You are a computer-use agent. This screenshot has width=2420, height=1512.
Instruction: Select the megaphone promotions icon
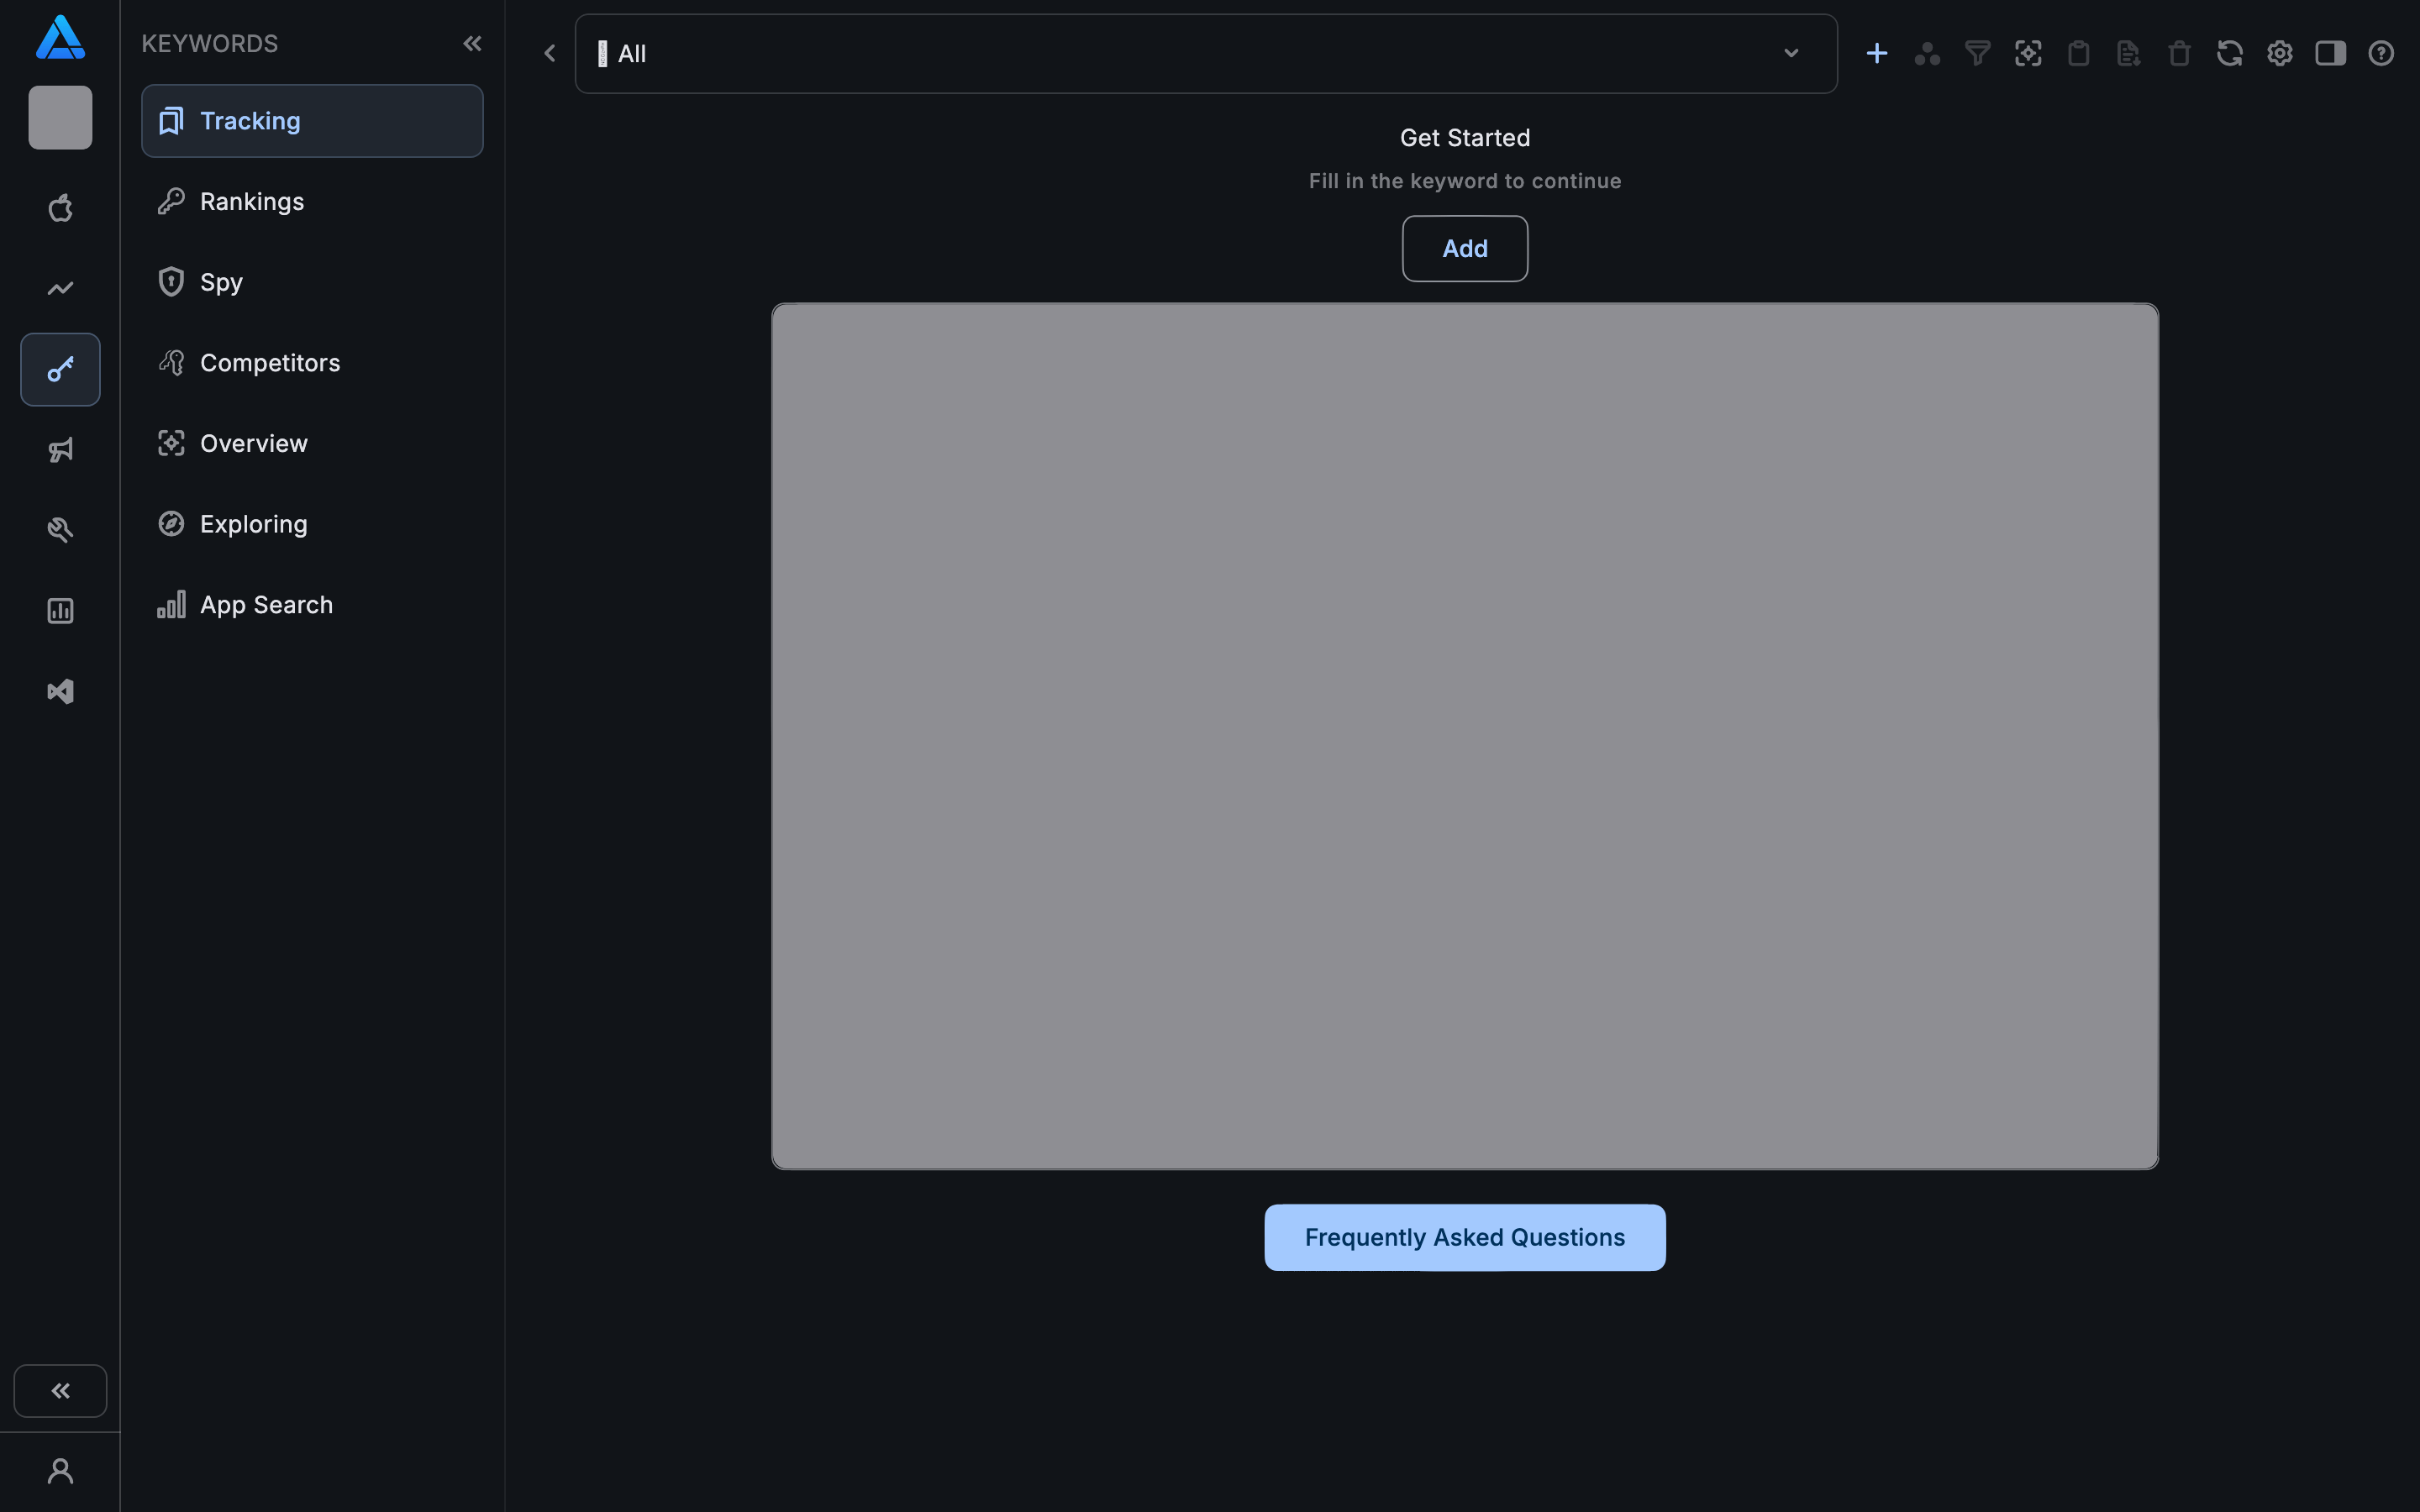[60, 450]
